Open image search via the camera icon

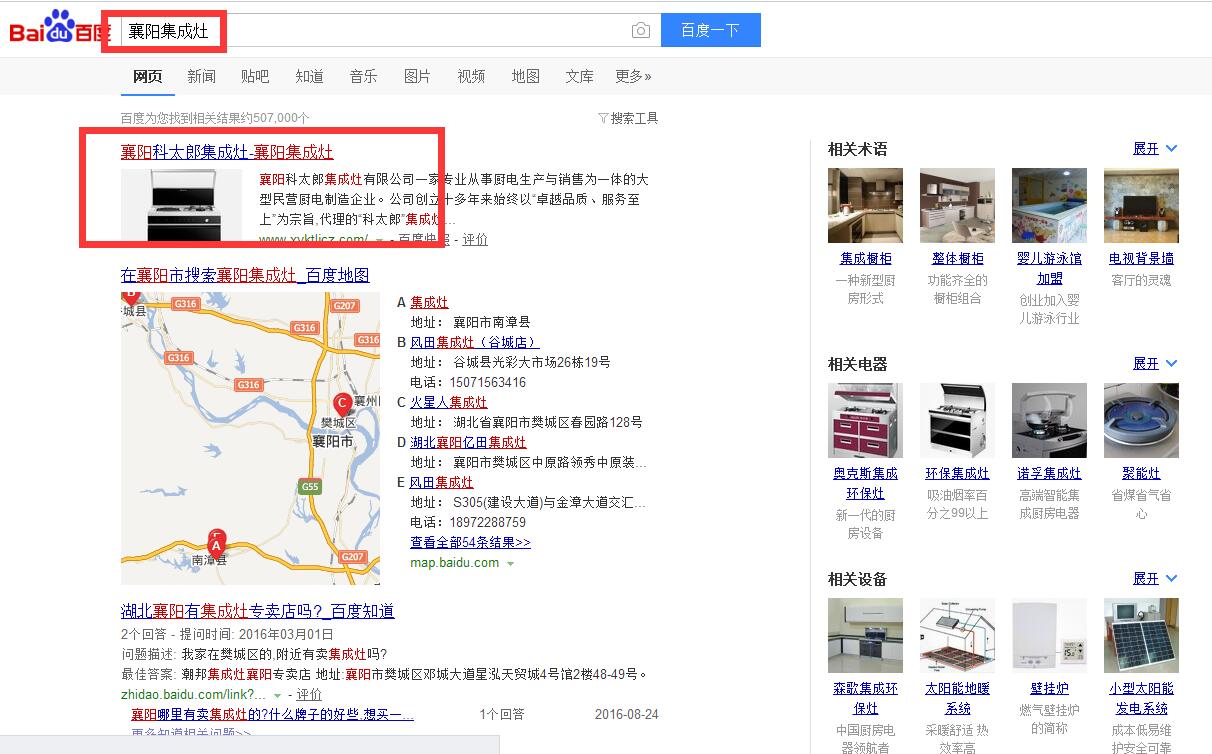click(x=641, y=30)
